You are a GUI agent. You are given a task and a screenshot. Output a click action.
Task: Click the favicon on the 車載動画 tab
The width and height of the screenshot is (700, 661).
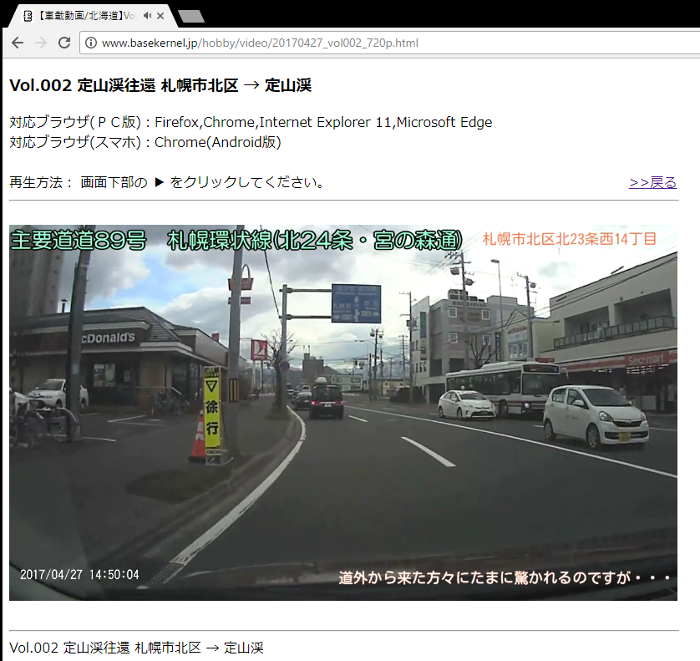pos(28,16)
